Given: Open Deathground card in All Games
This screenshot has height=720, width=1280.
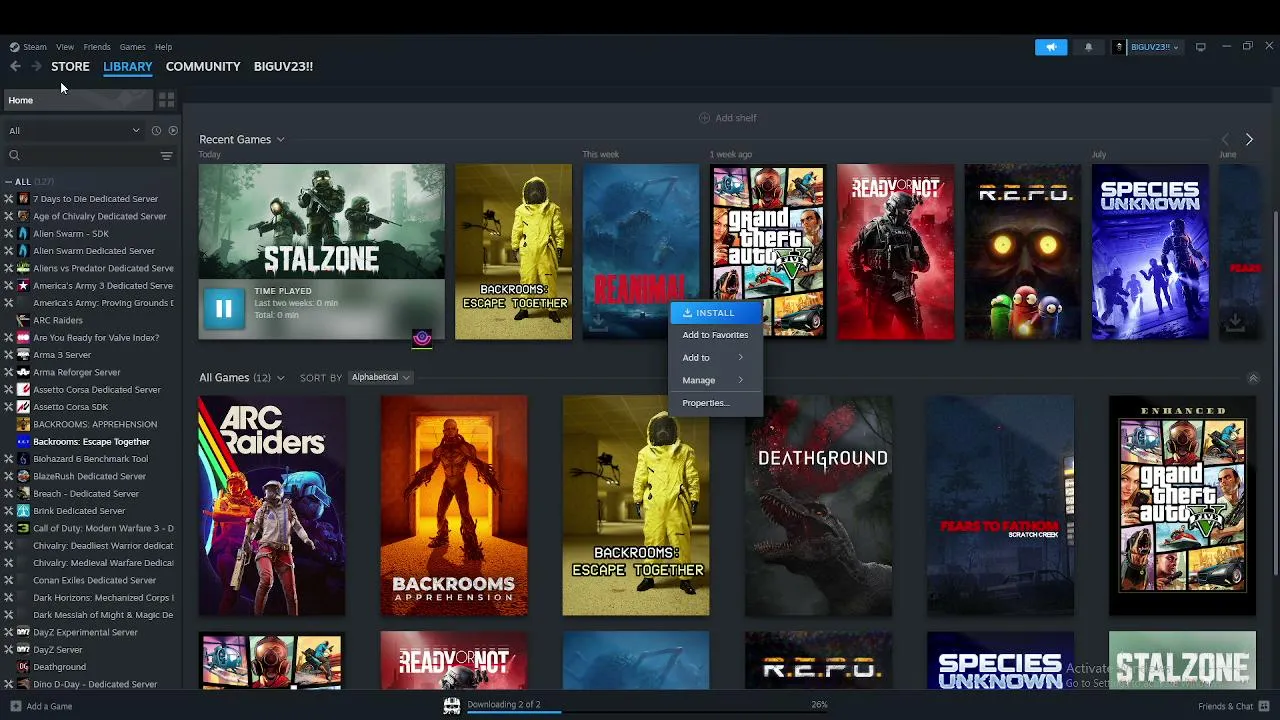Looking at the screenshot, I should 818,506.
